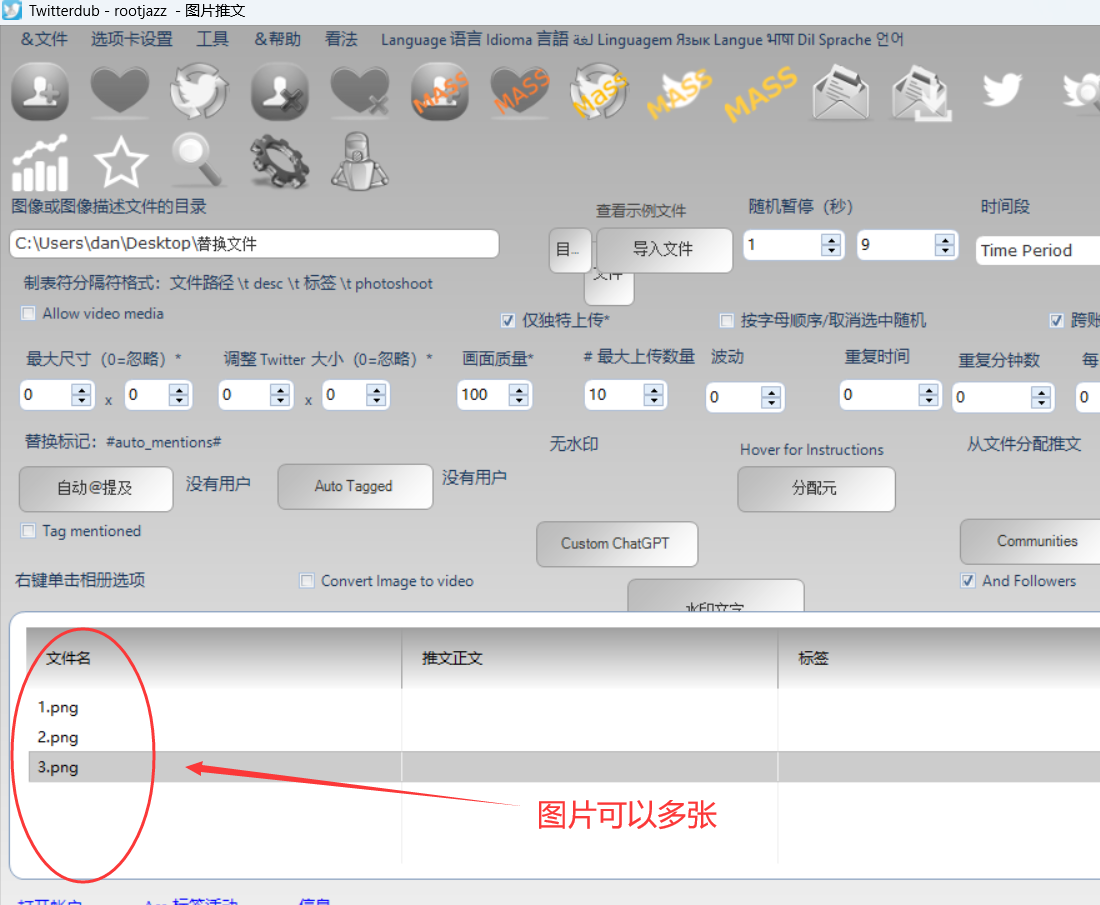Image resolution: width=1100 pixels, height=905 pixels.
Task: Disable the 仅独特上传 checkbox
Action: 509,320
